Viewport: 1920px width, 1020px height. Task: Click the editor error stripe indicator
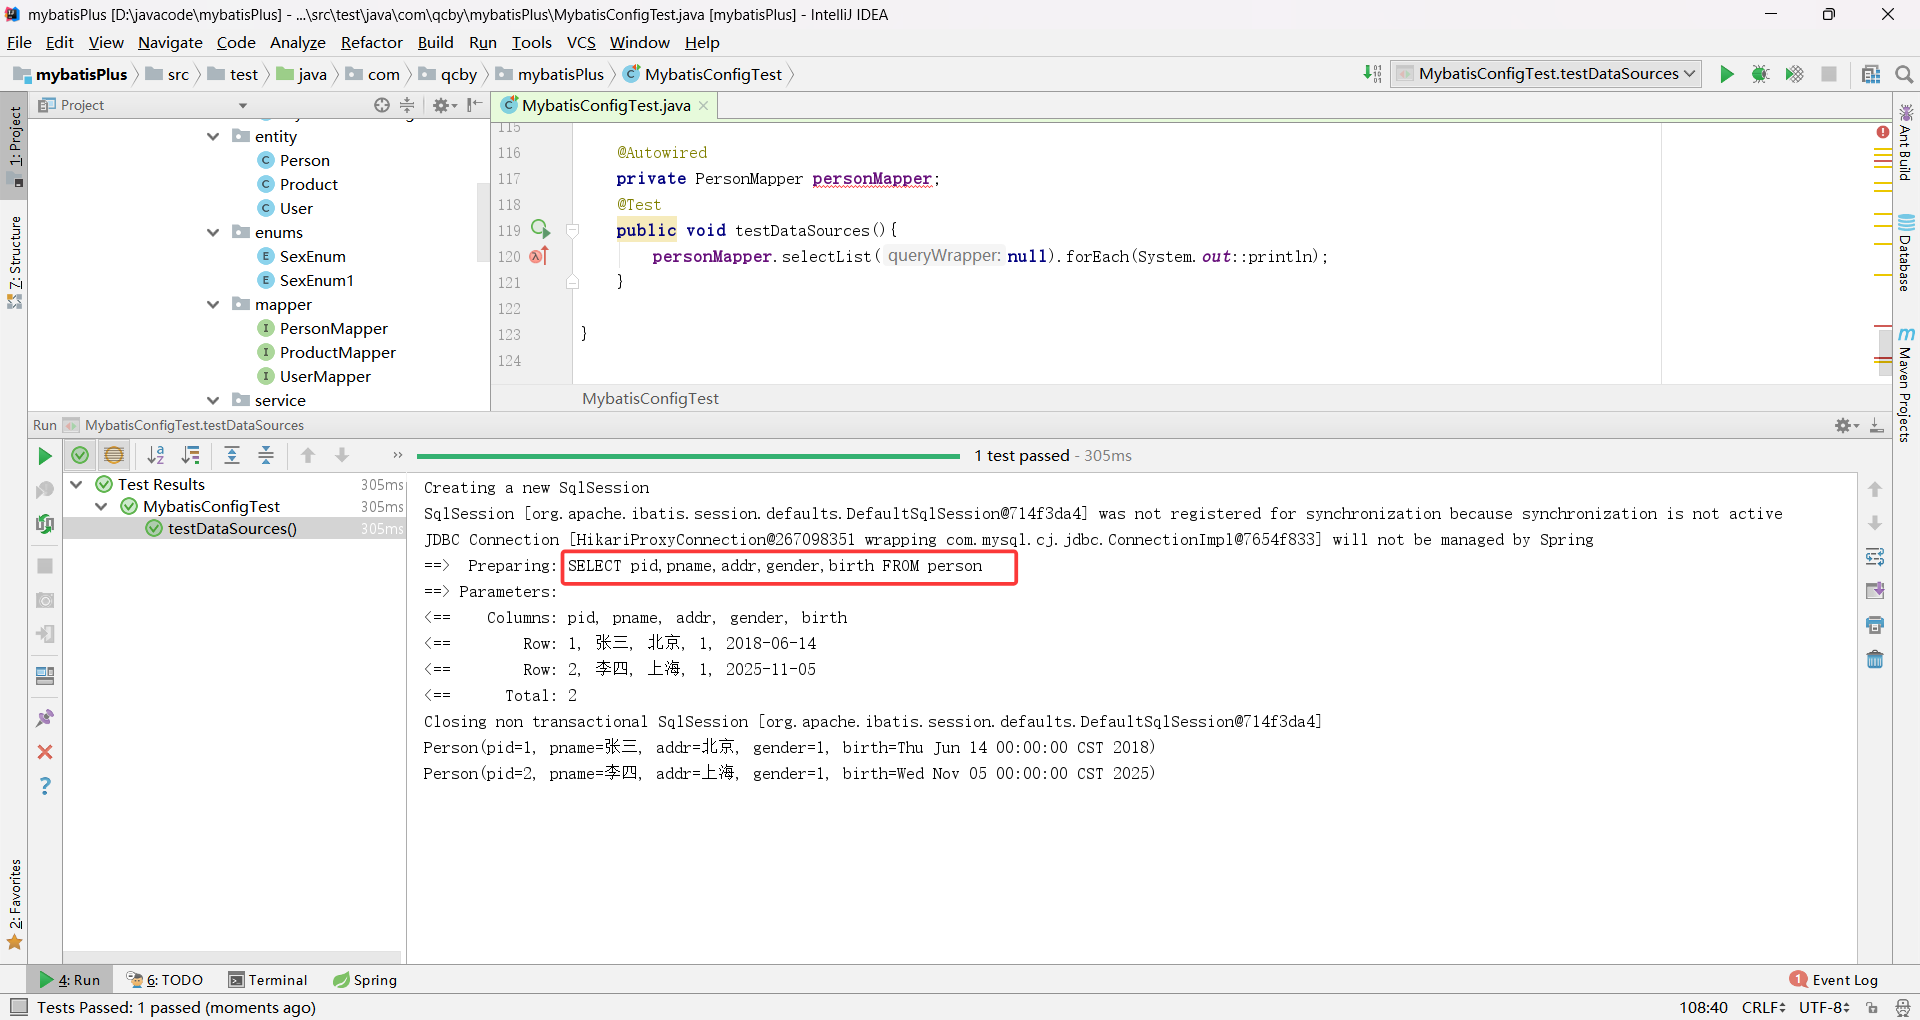point(1883,132)
